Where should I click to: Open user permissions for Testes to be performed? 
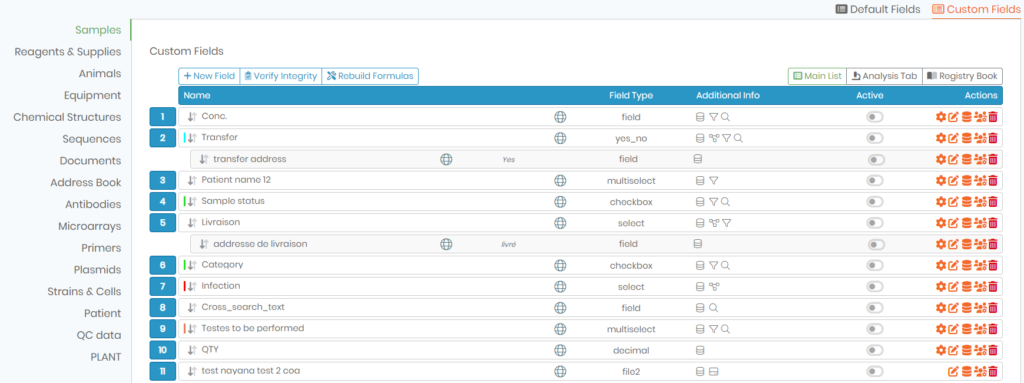(980, 329)
